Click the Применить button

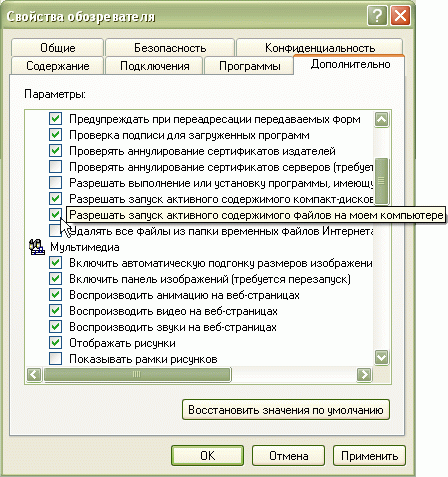click(369, 455)
